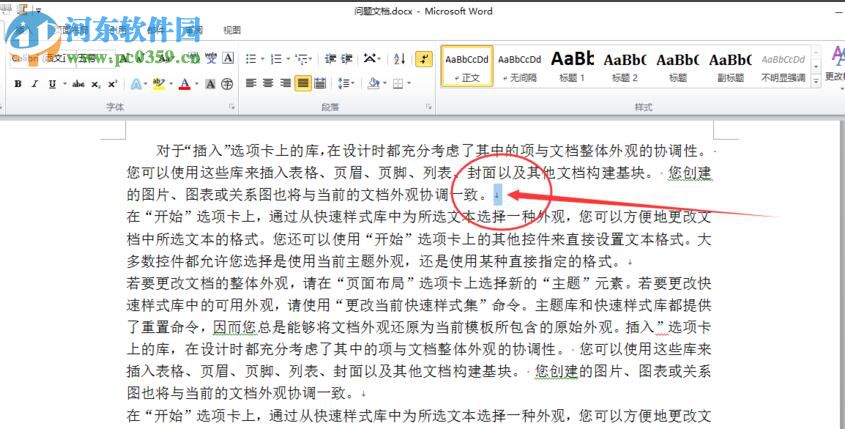Sort the selected text
The image size is (845, 429).
point(399,59)
